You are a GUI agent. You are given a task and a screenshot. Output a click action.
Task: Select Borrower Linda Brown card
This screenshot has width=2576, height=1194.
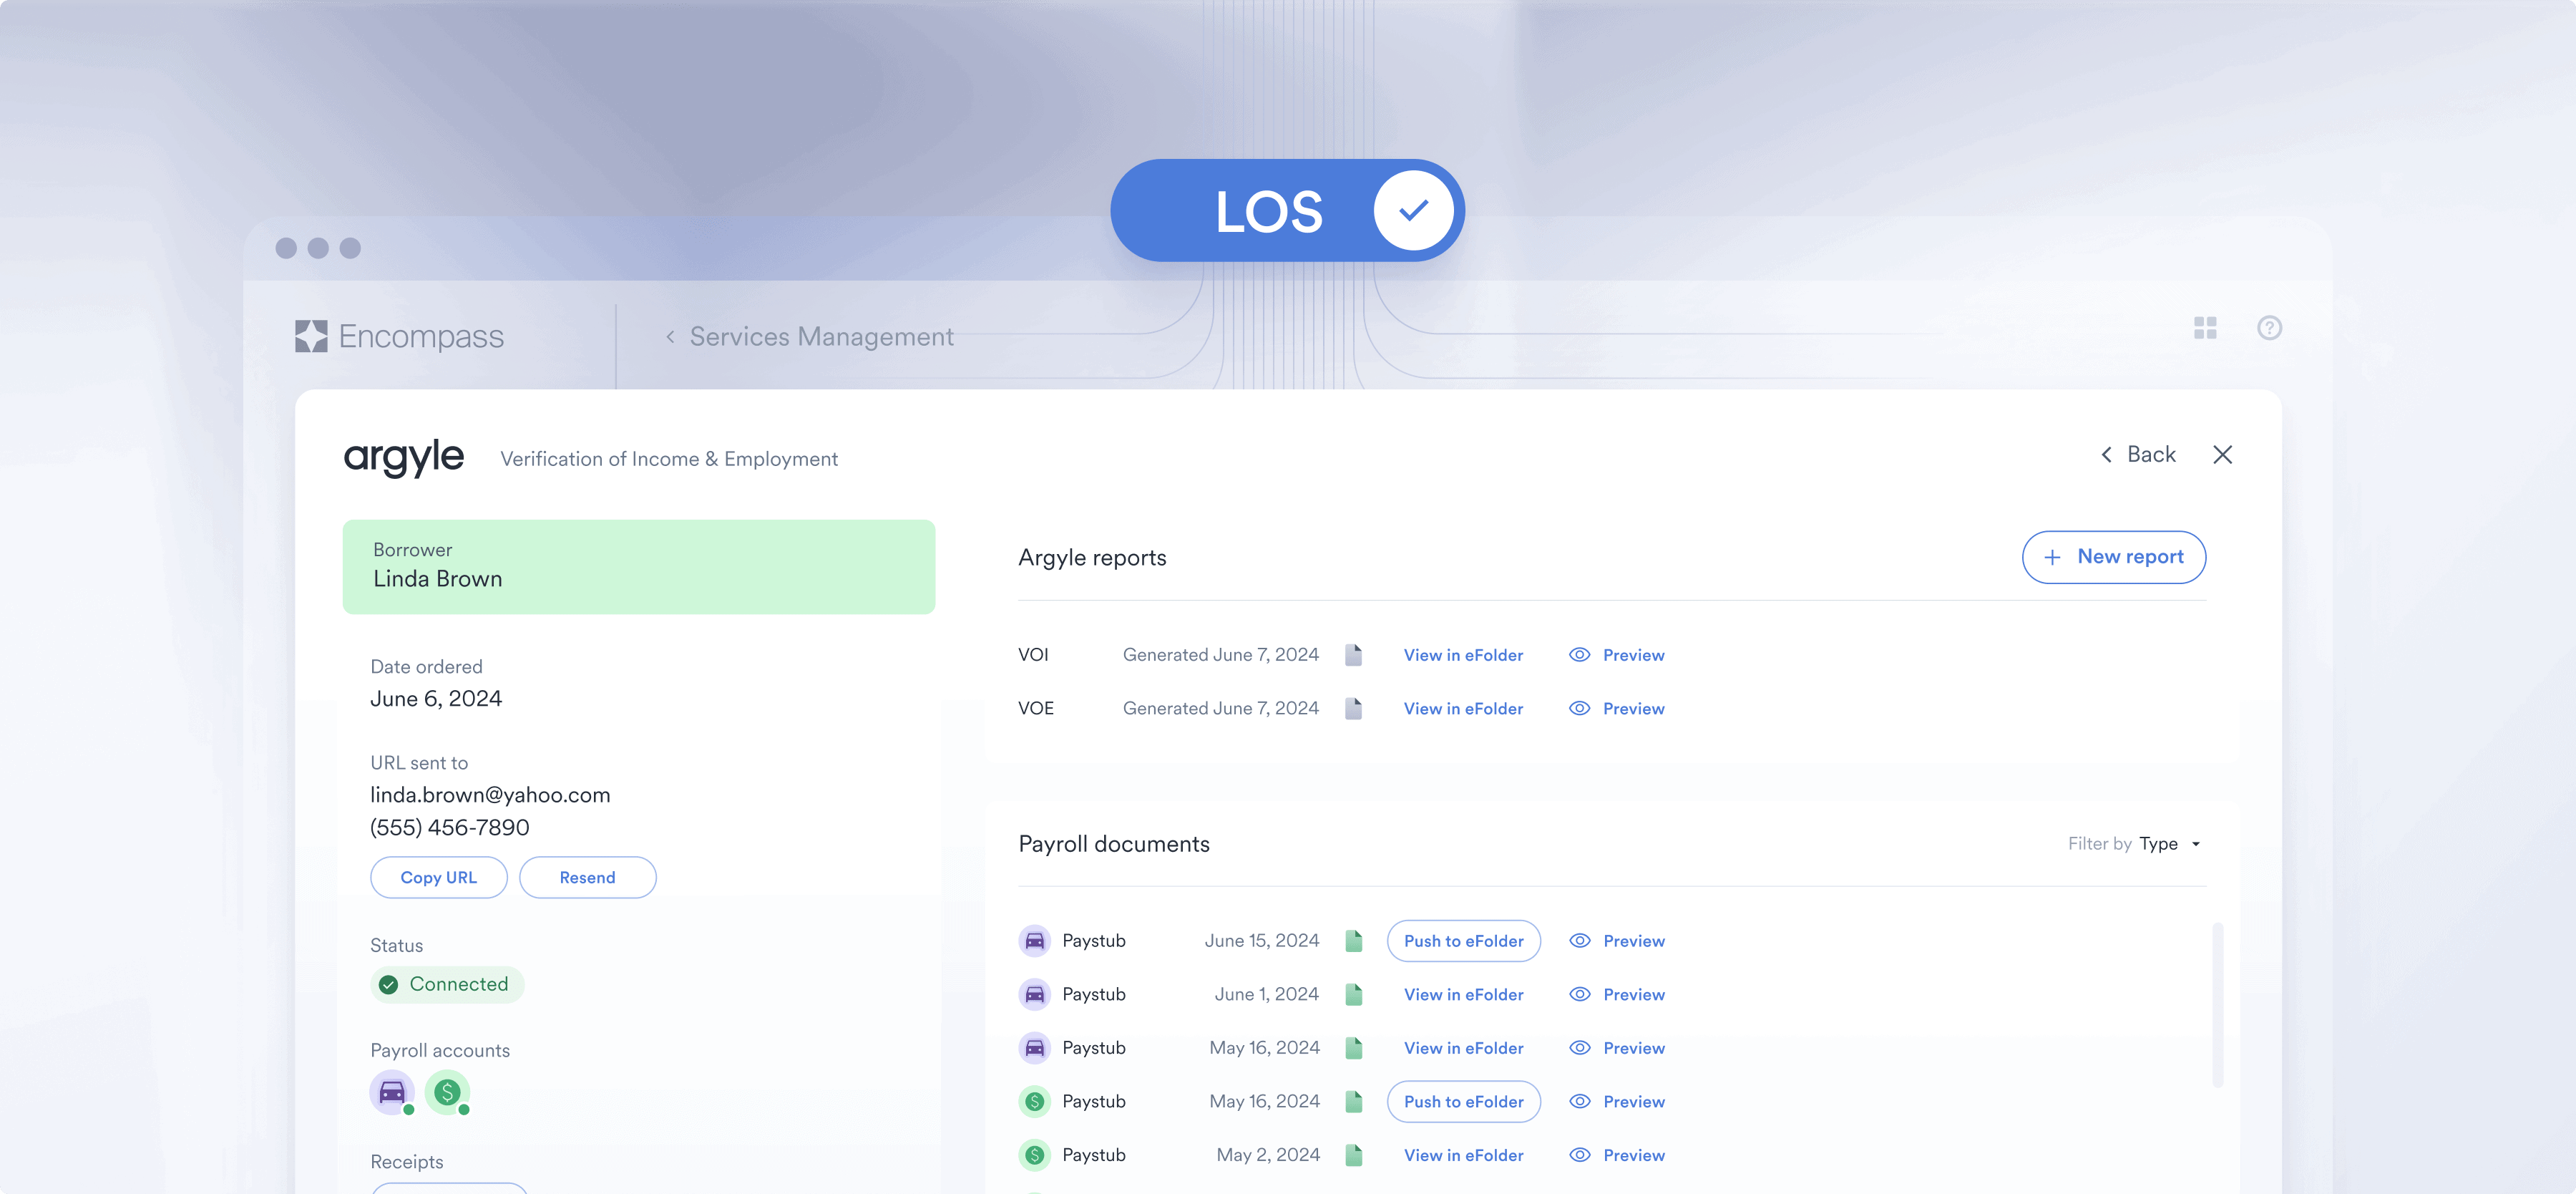pos(638,566)
